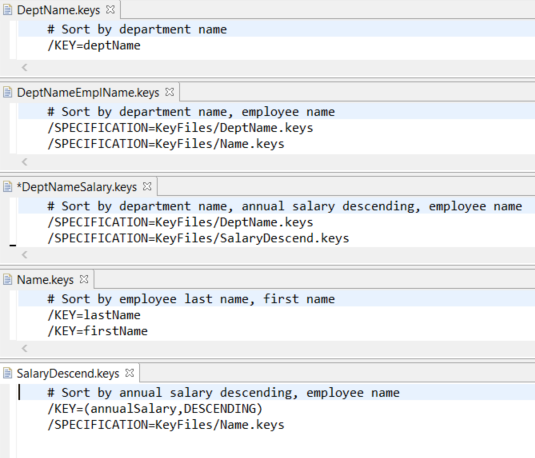Click the '/SPECIFICATION=KeyFiles/SalaryDescend.keys' line
This screenshot has width=535, height=458.
pos(198,238)
